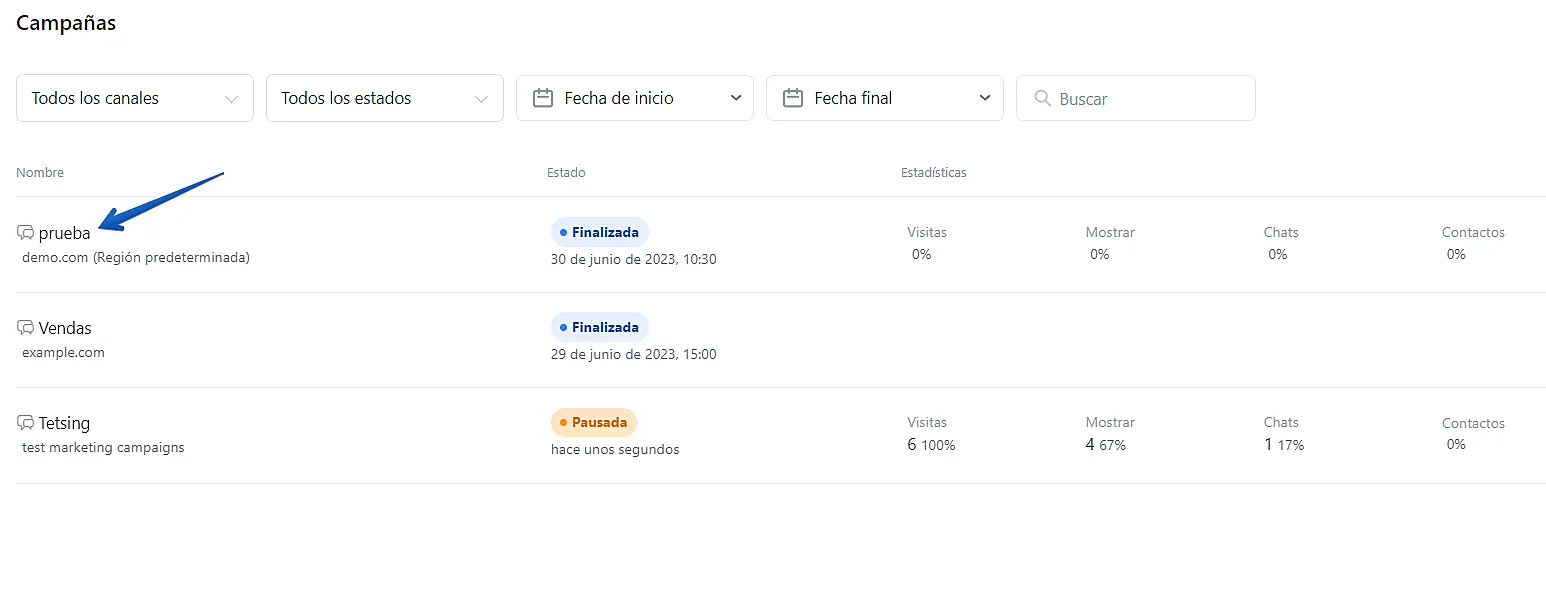1546x589 pixels.
Task: Expand the Todos los estados filter
Action: coord(385,98)
